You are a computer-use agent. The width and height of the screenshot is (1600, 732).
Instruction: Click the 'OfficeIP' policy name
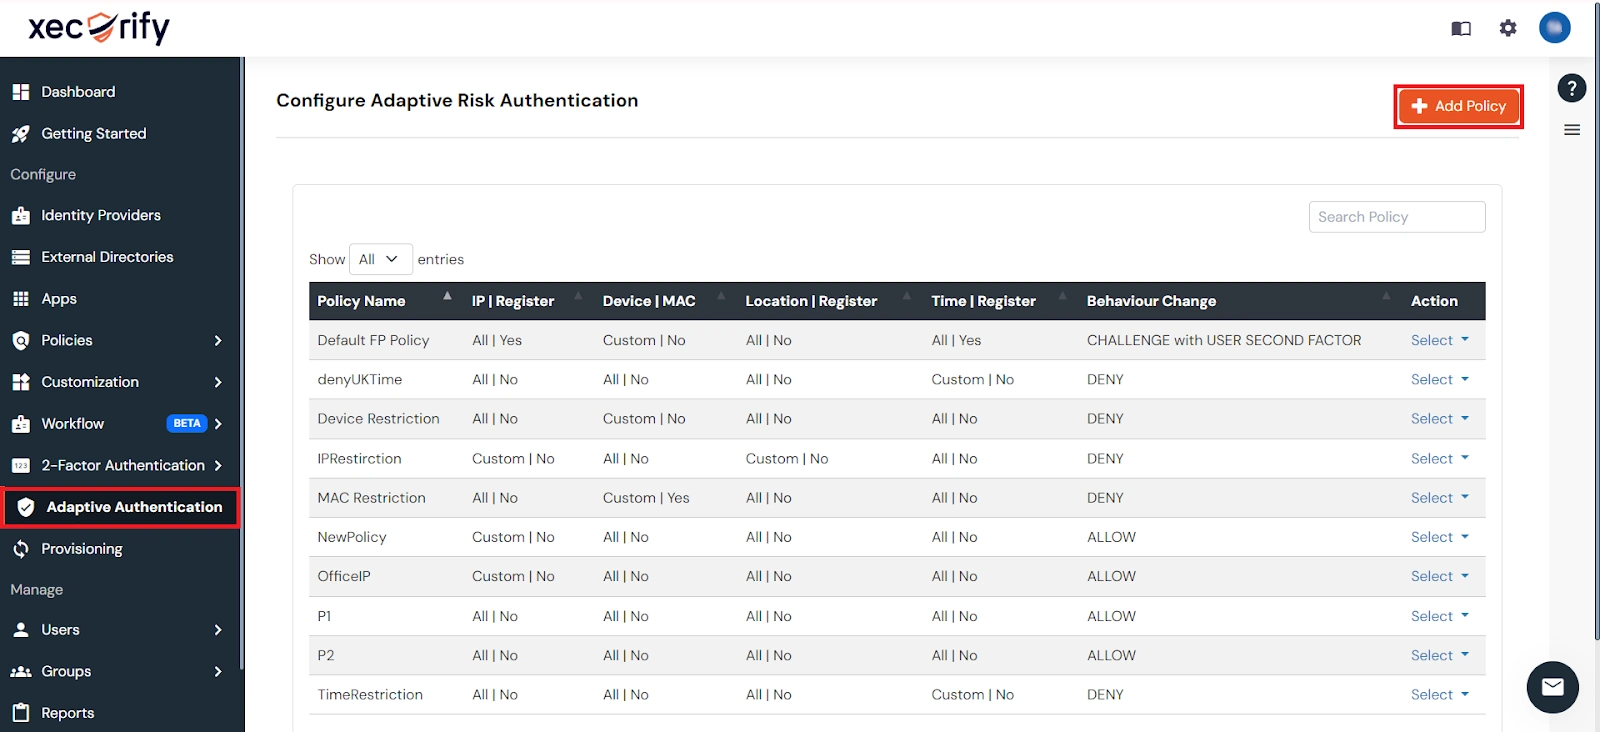click(x=344, y=576)
